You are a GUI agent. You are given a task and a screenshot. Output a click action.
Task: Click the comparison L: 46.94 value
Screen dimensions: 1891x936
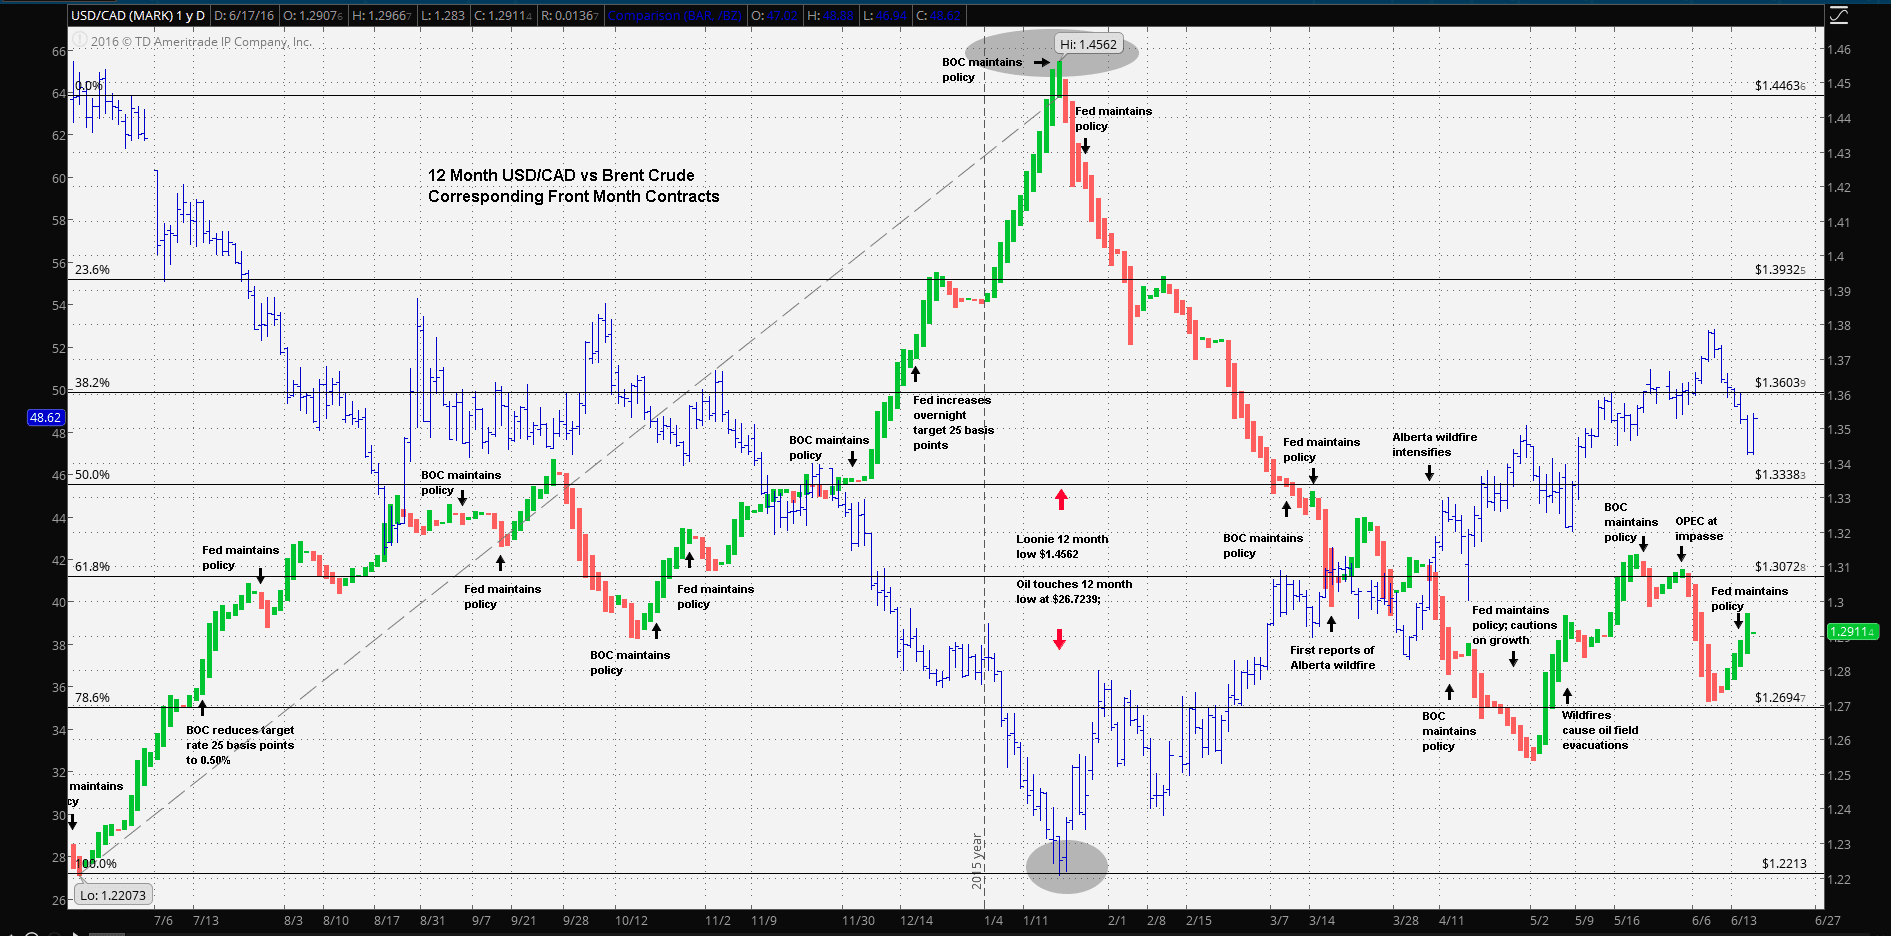pyautogui.click(x=884, y=15)
